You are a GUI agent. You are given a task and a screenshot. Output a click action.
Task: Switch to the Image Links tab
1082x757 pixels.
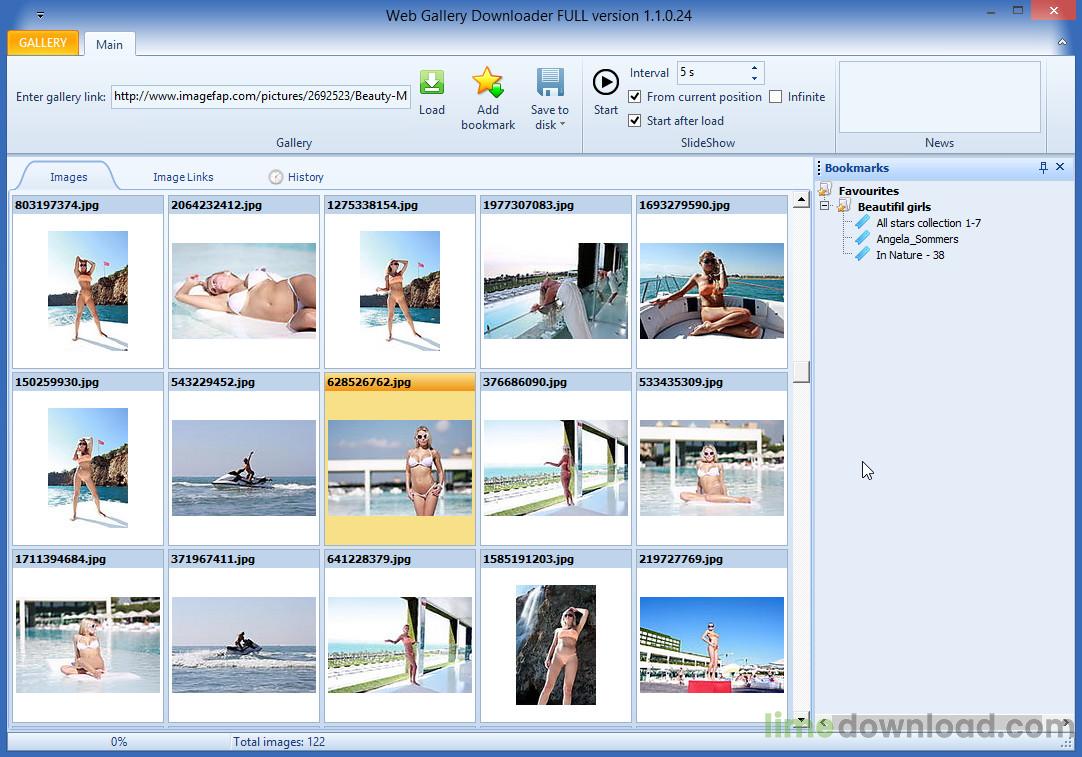(183, 176)
